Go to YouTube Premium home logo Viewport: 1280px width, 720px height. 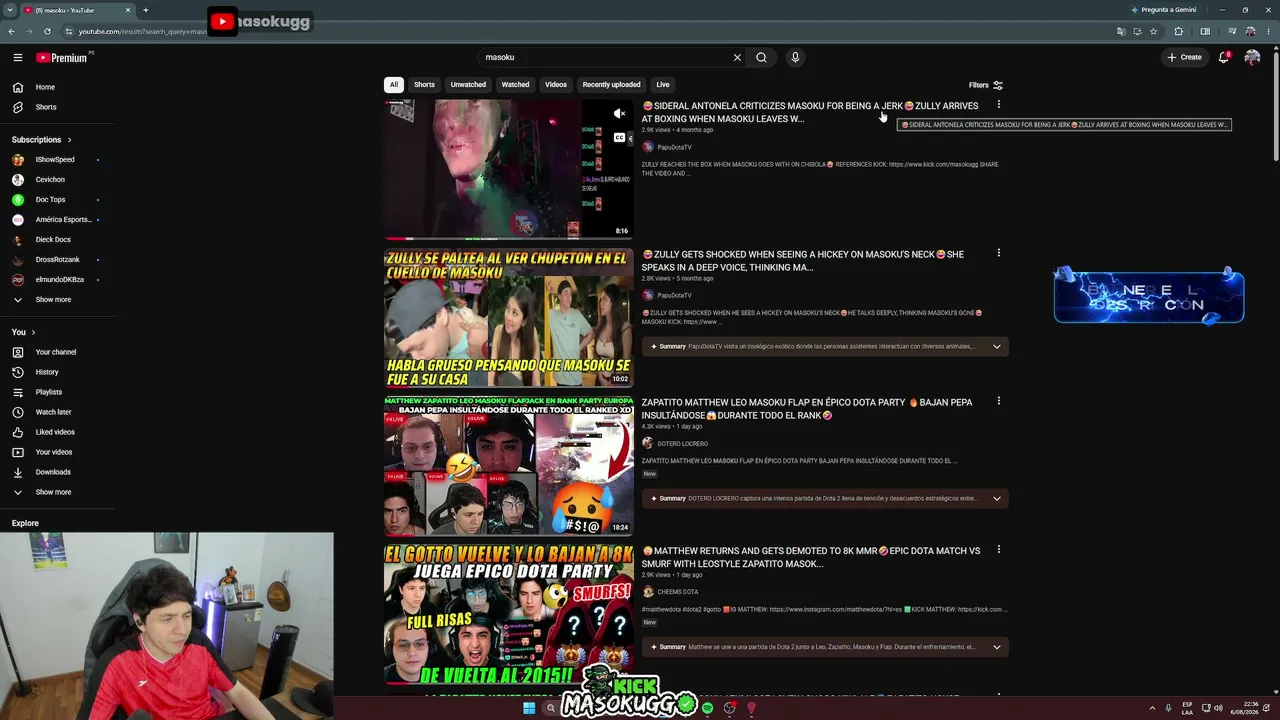click(x=63, y=57)
